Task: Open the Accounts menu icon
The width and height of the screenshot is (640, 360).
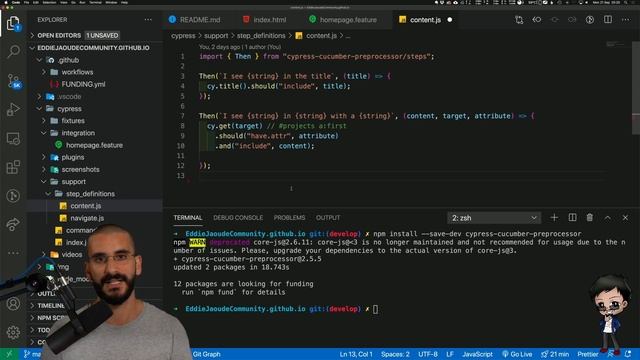Action: (13, 304)
